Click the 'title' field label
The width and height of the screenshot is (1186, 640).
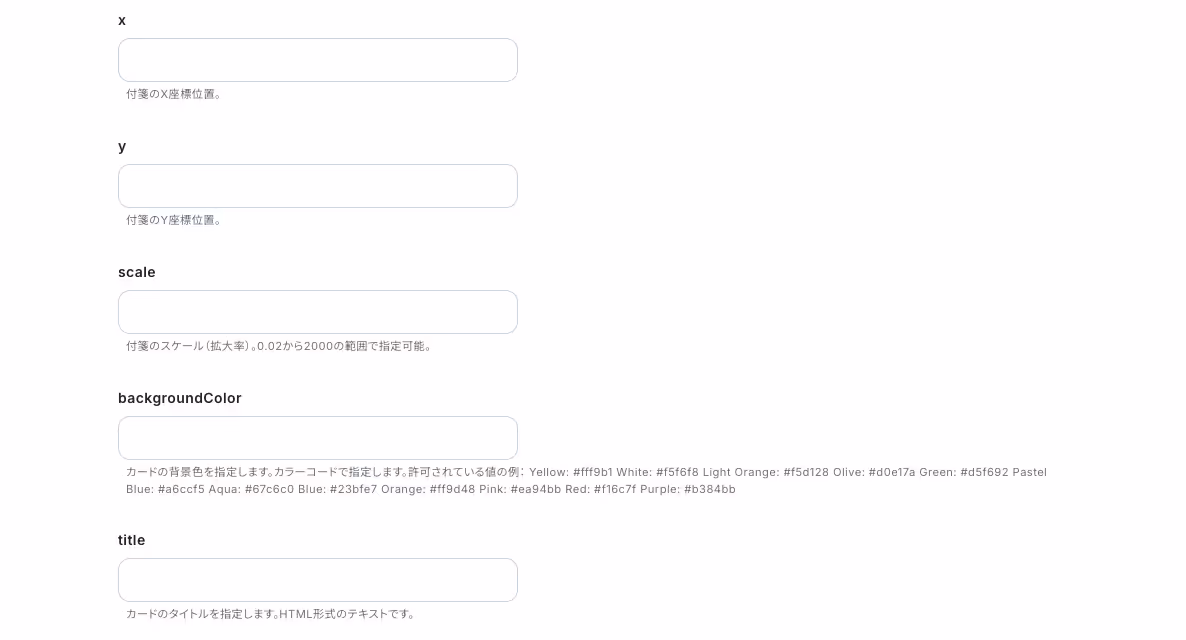point(132,540)
